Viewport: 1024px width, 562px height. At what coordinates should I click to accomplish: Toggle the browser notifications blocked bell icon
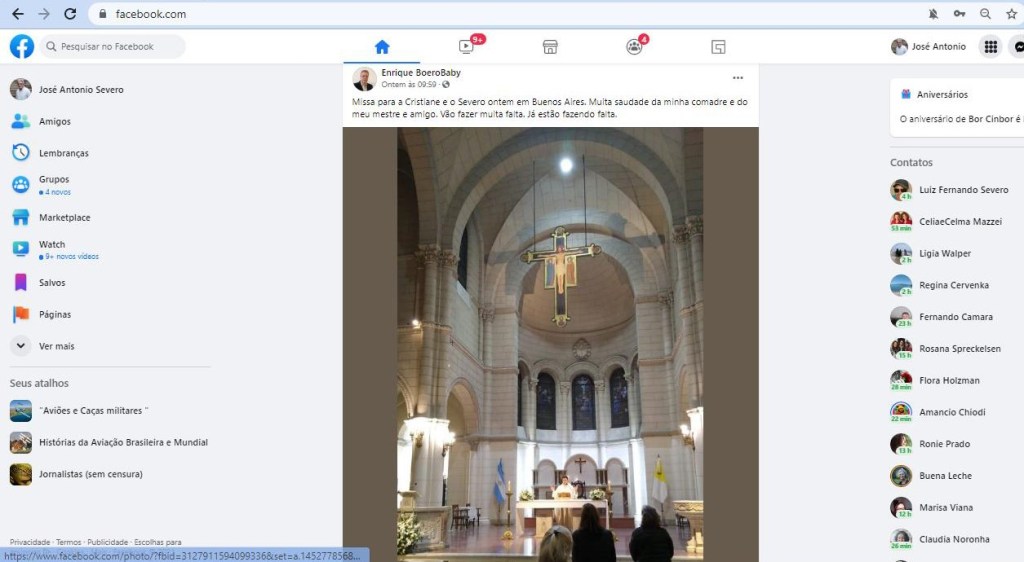(933, 14)
